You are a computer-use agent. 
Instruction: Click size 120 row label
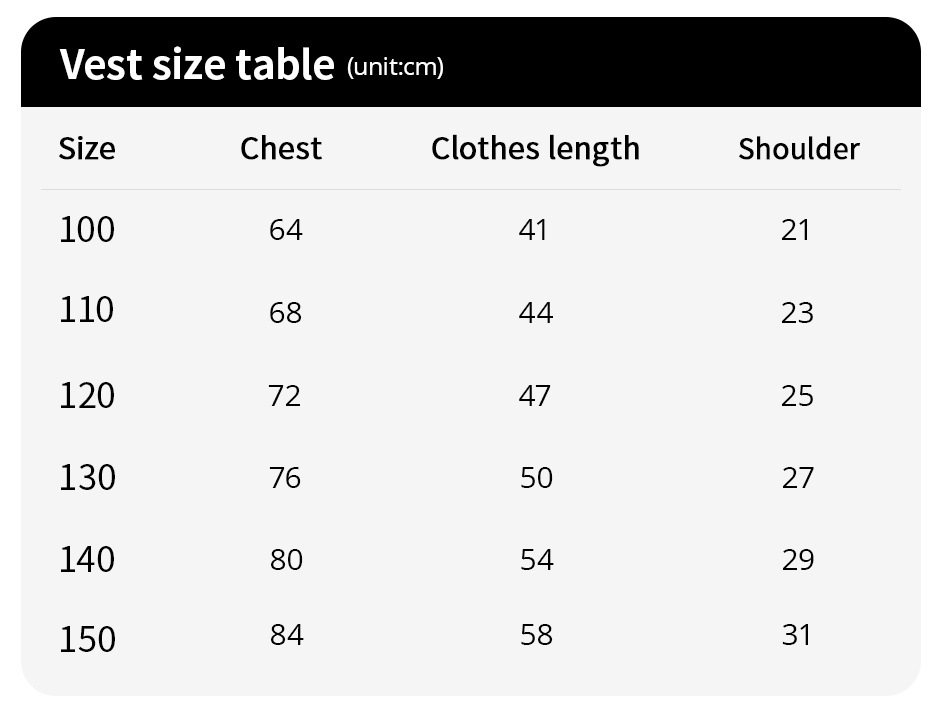pos(87,396)
